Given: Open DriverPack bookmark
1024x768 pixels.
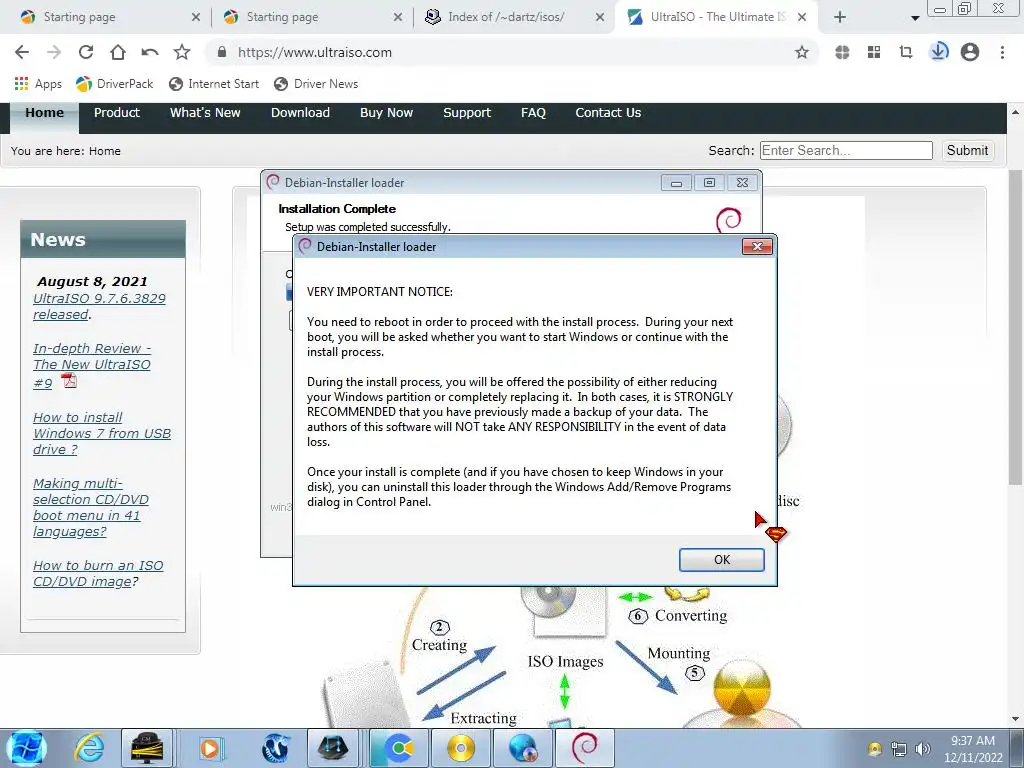Looking at the screenshot, I should point(114,84).
